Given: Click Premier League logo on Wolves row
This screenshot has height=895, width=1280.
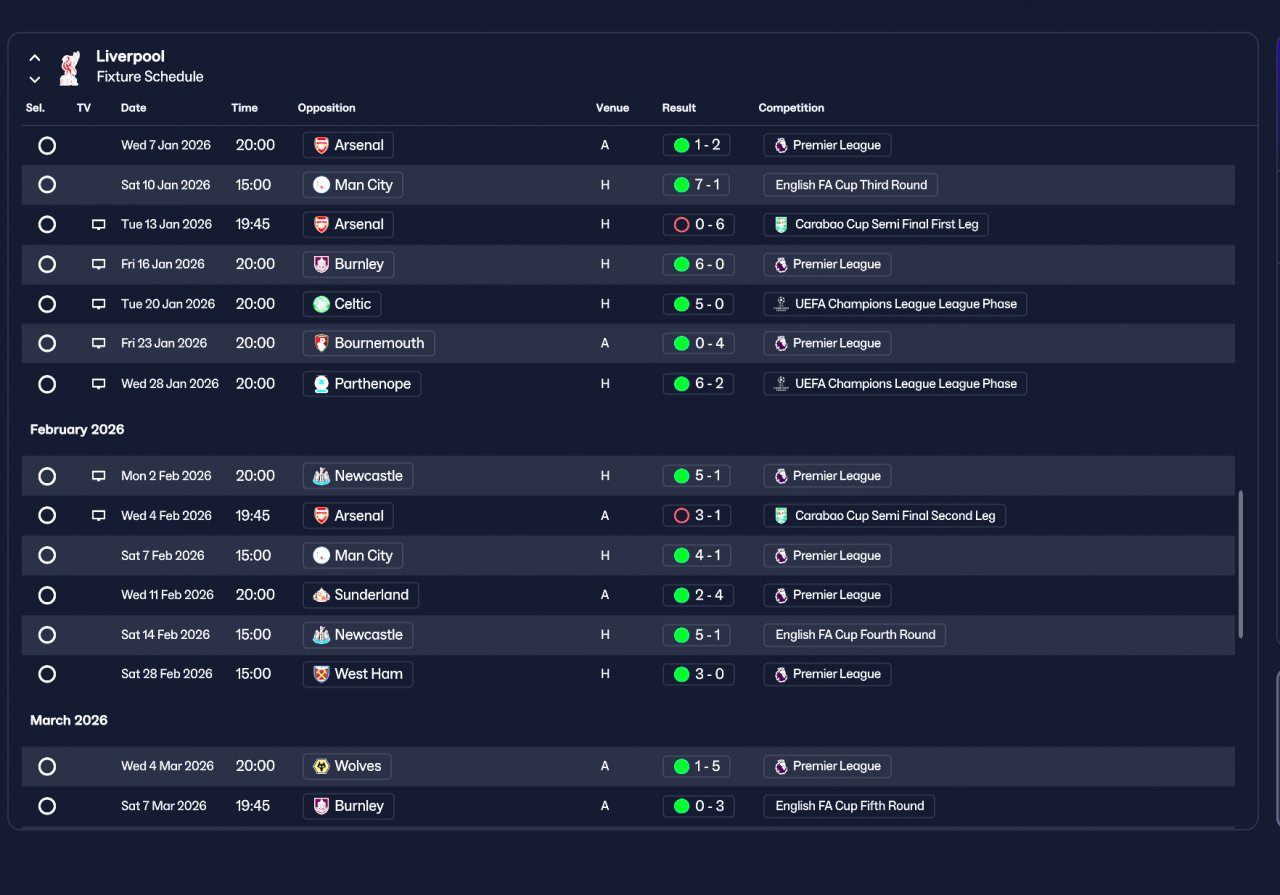Looking at the screenshot, I should pos(781,766).
